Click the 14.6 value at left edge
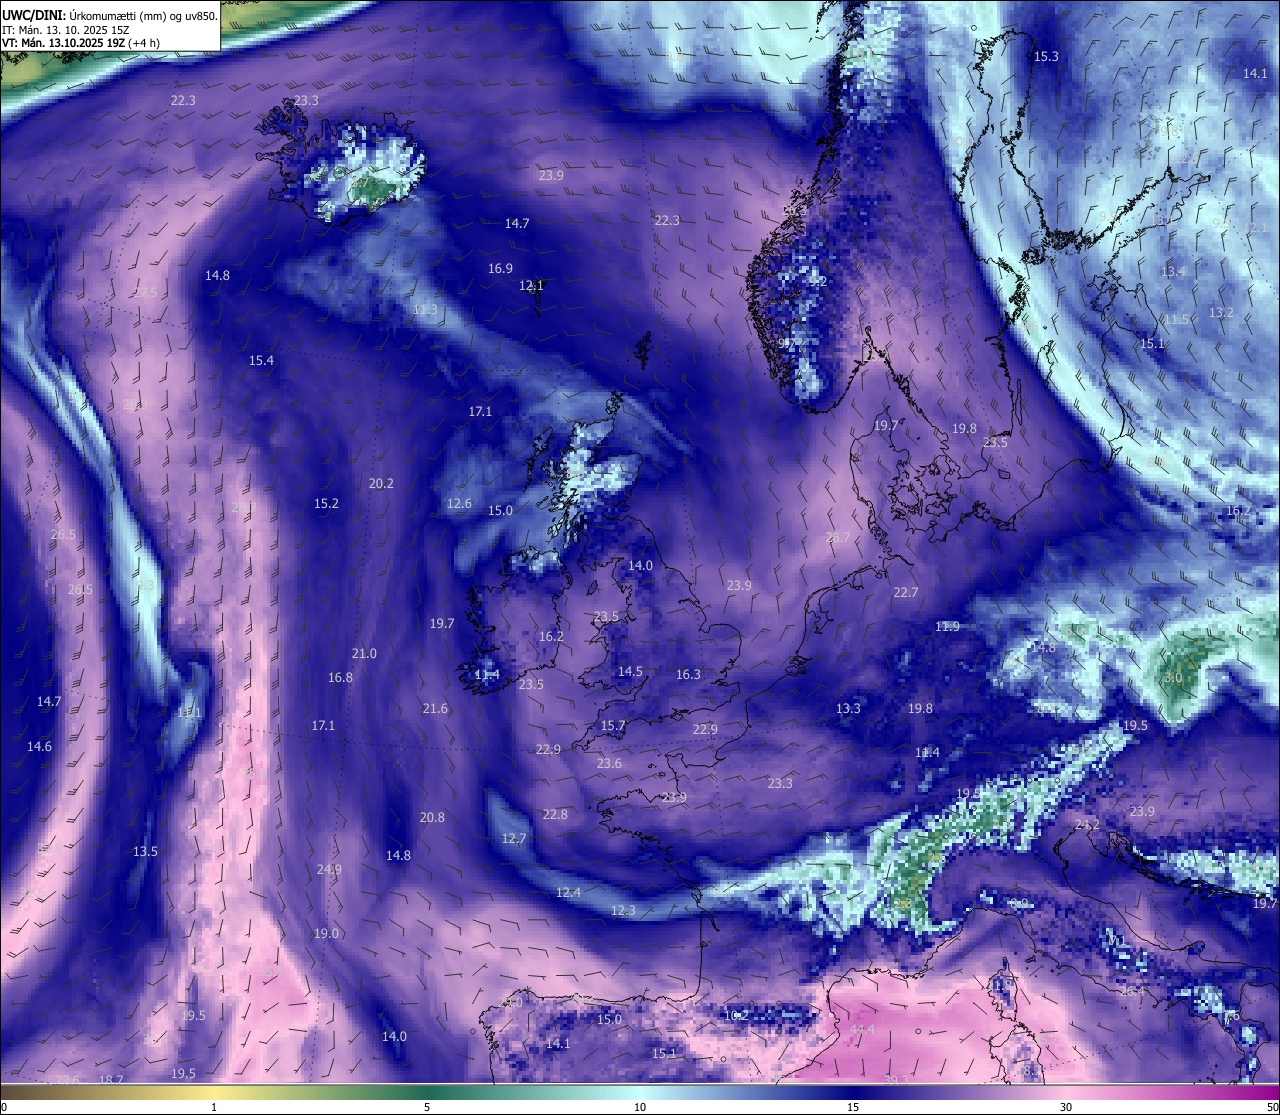The width and height of the screenshot is (1280, 1115). click(39, 746)
